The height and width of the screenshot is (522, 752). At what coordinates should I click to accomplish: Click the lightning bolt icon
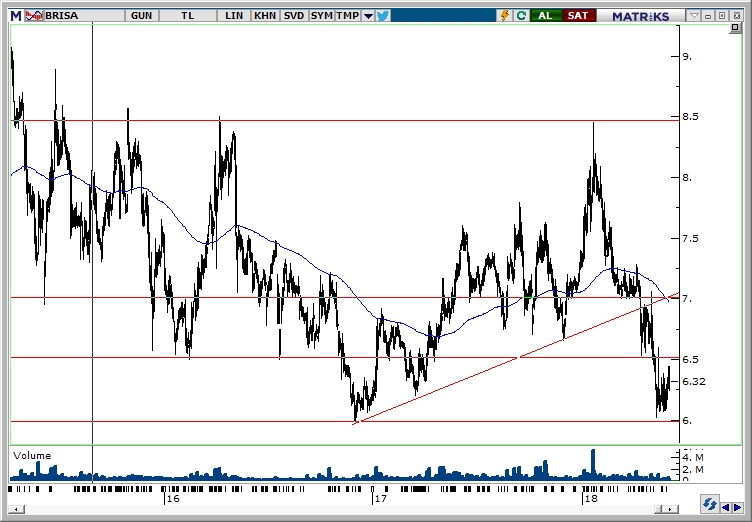(x=505, y=16)
